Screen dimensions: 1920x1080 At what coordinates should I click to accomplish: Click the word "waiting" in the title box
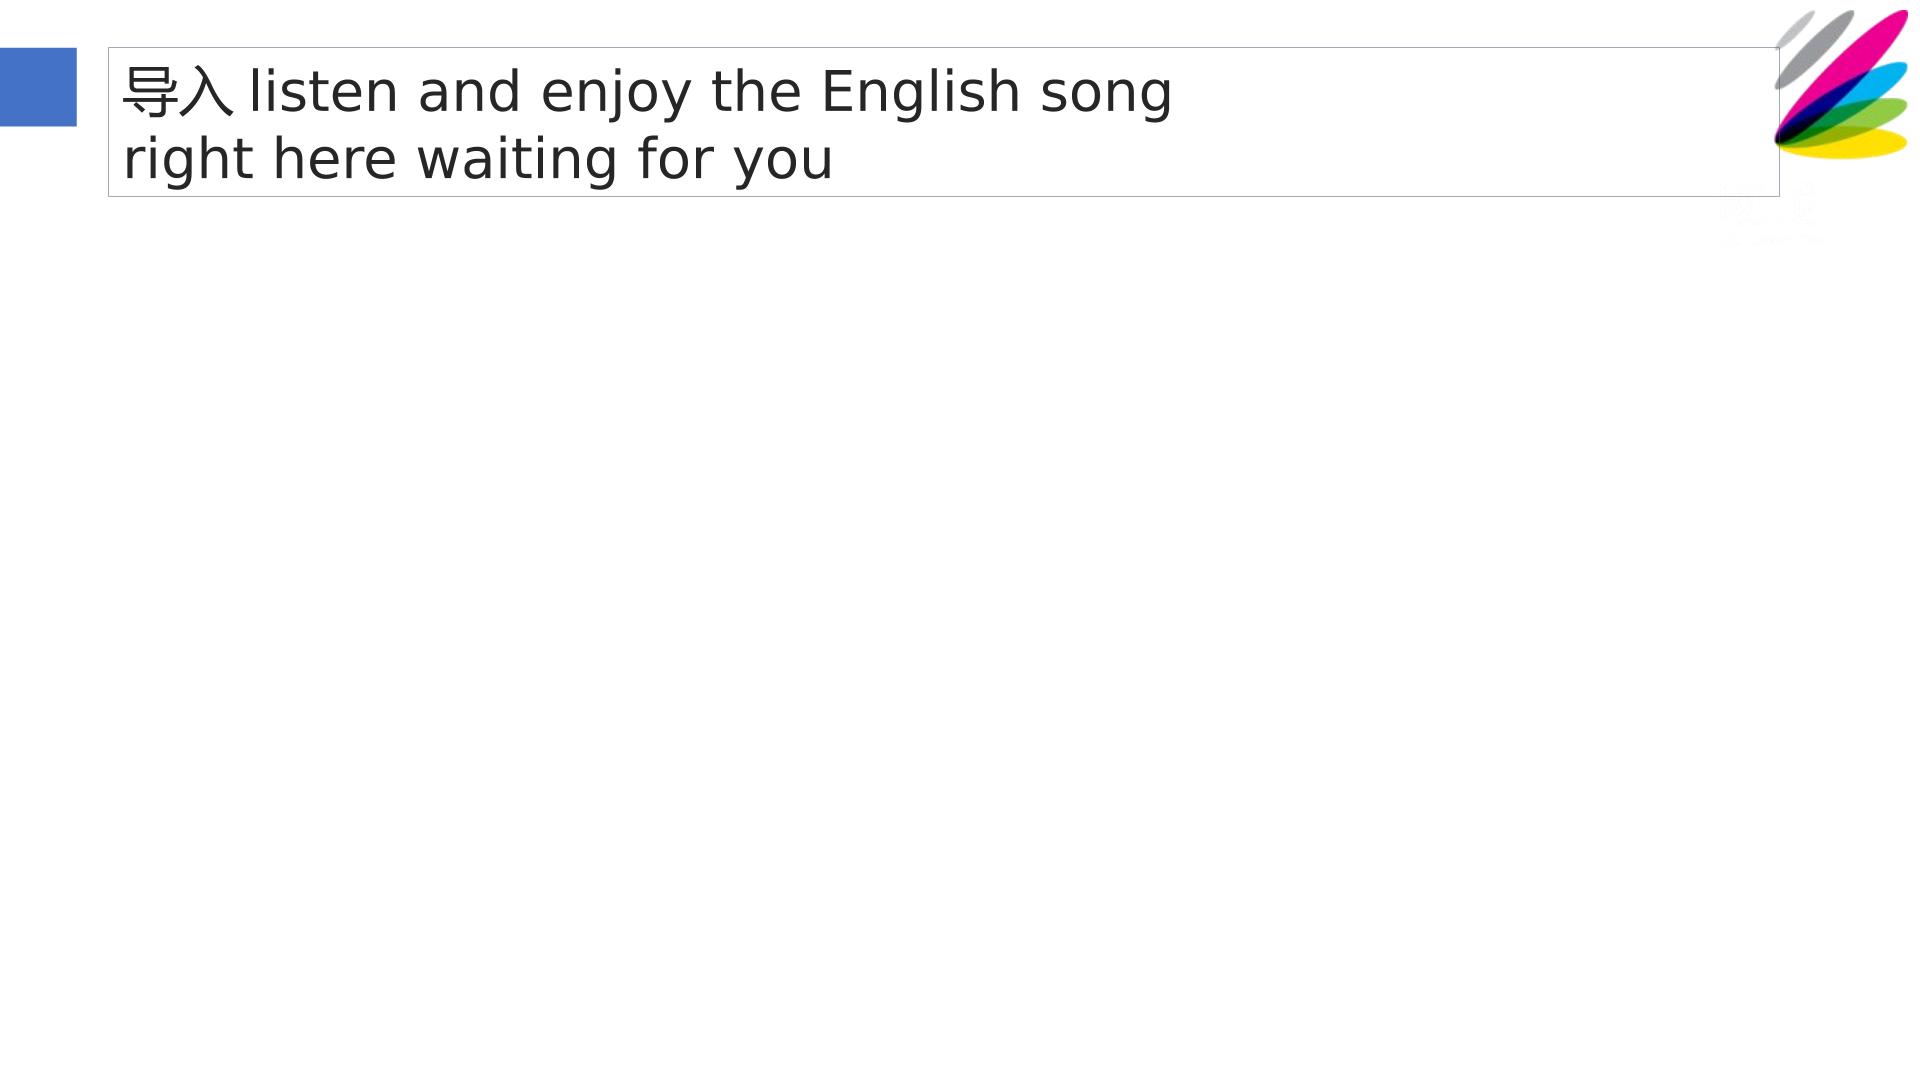pyautogui.click(x=517, y=160)
